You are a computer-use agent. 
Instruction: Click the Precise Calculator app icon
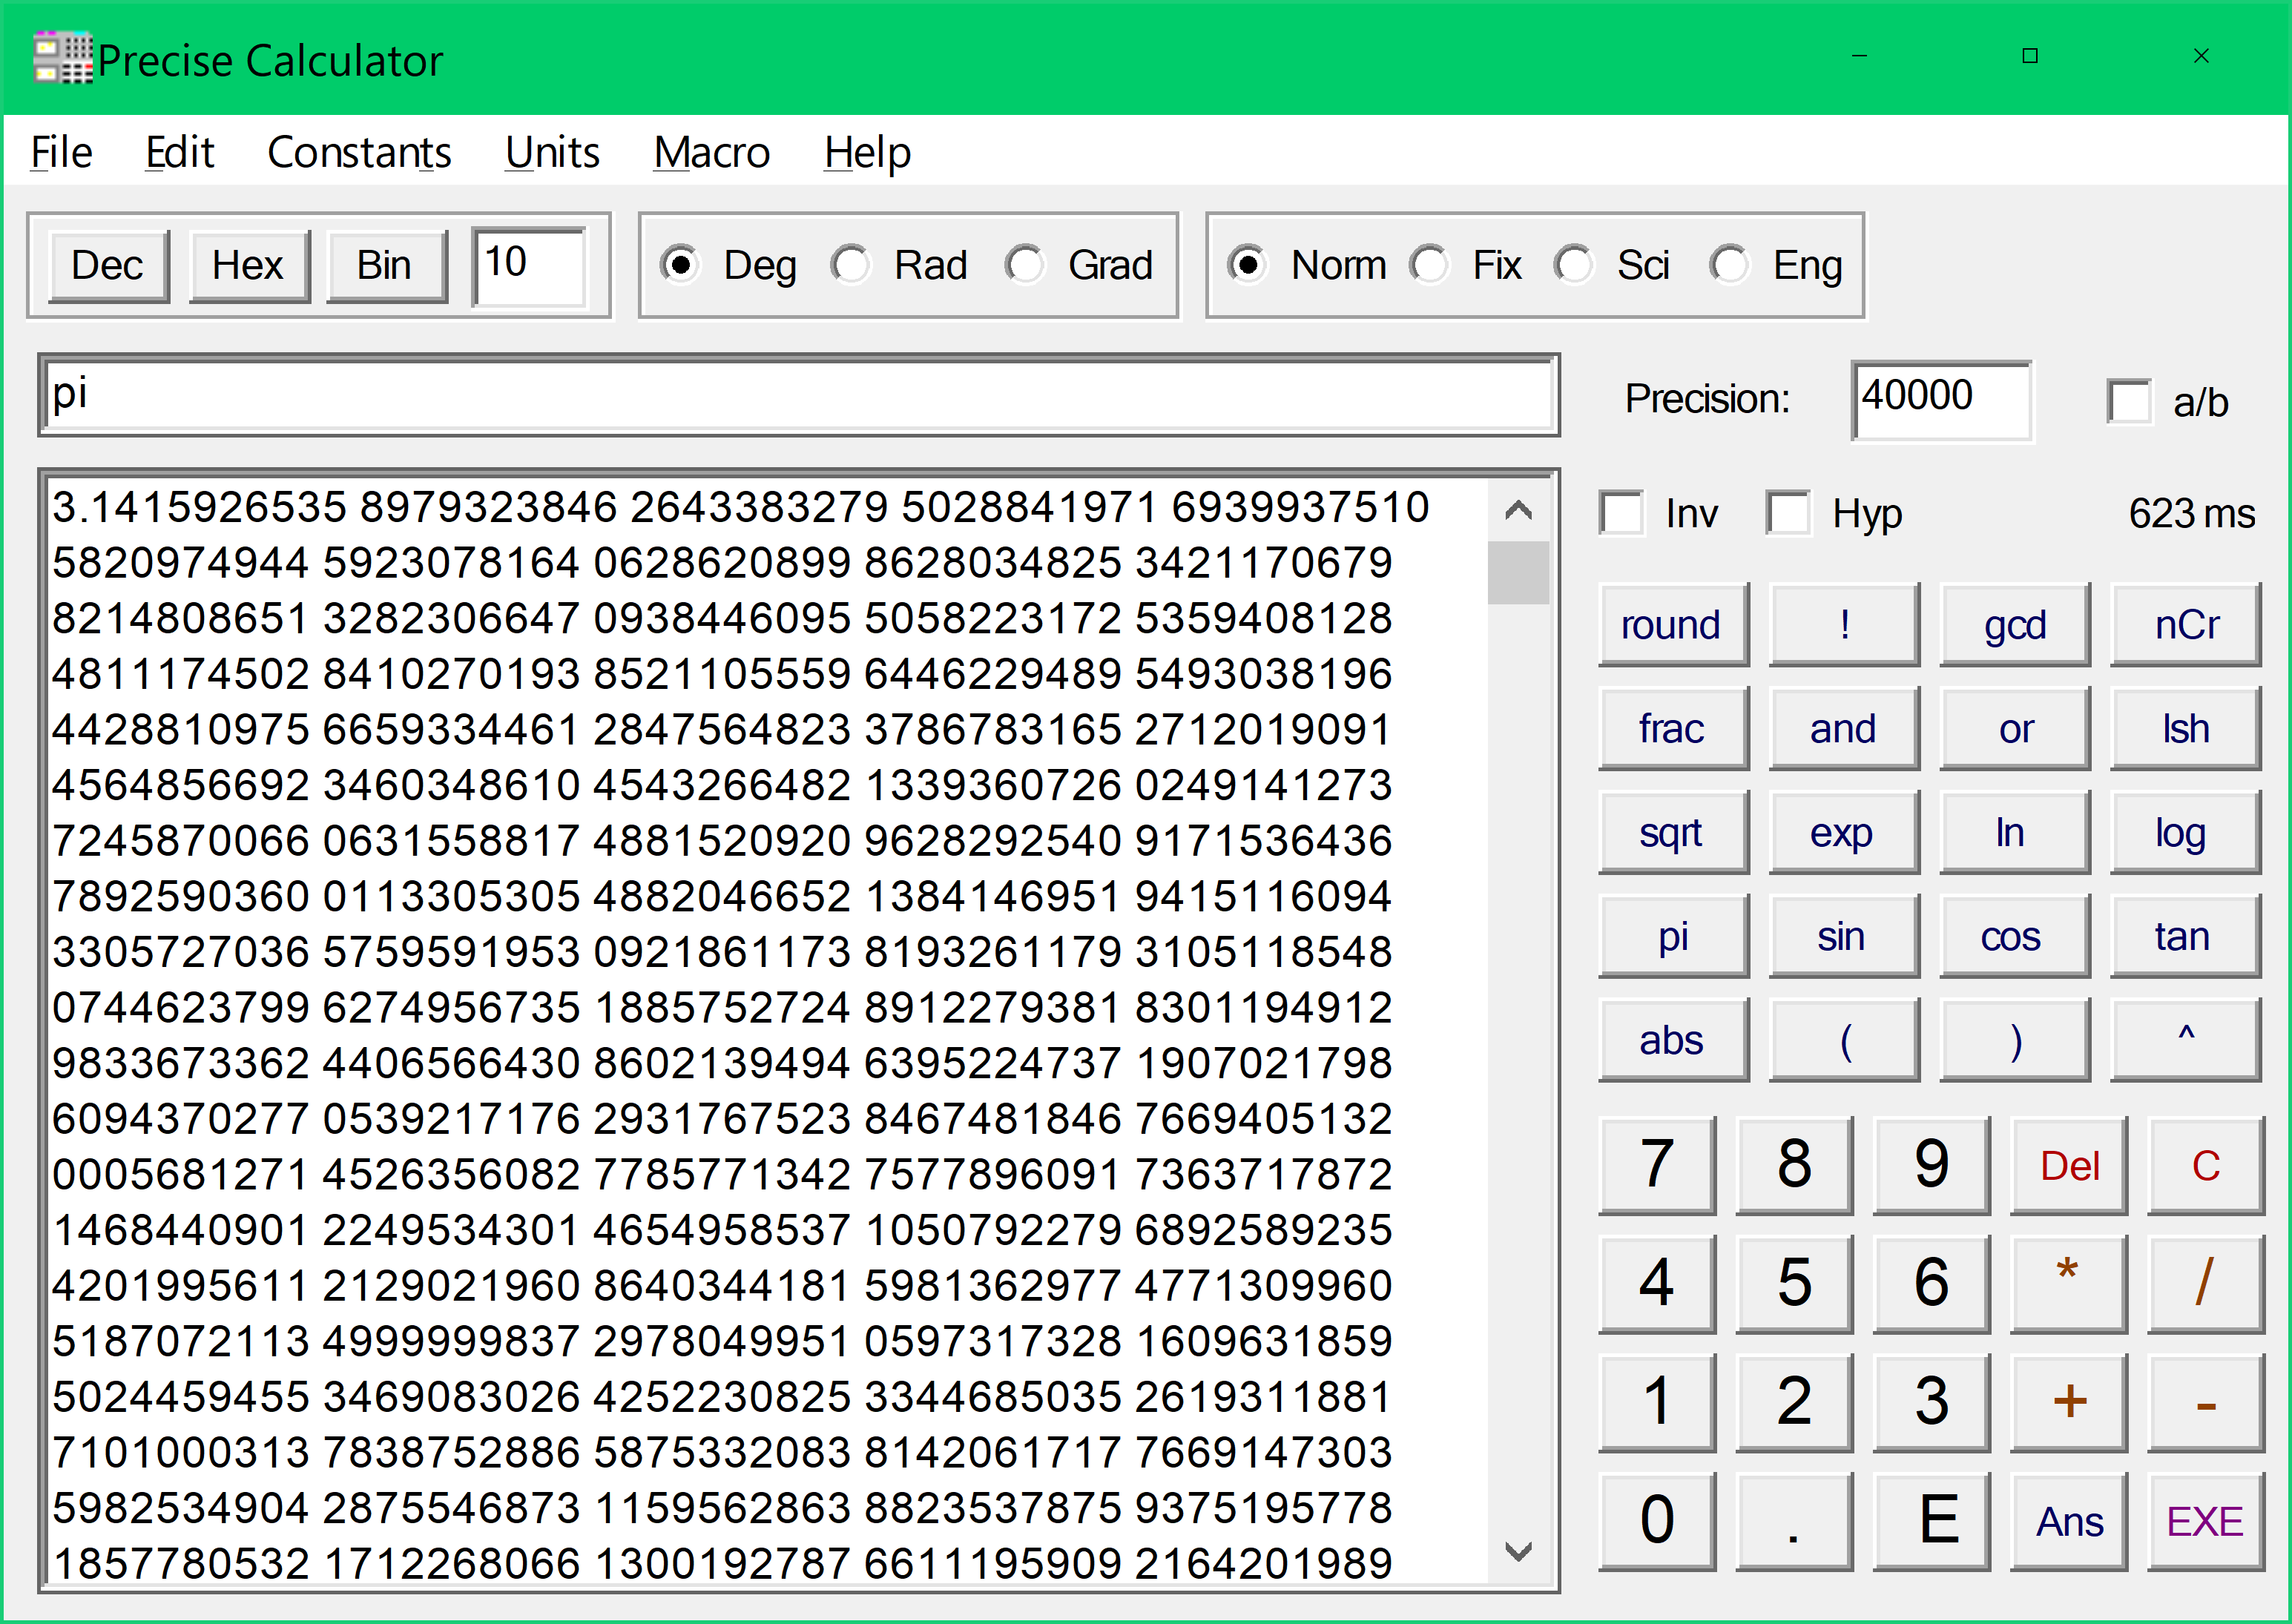(62, 58)
